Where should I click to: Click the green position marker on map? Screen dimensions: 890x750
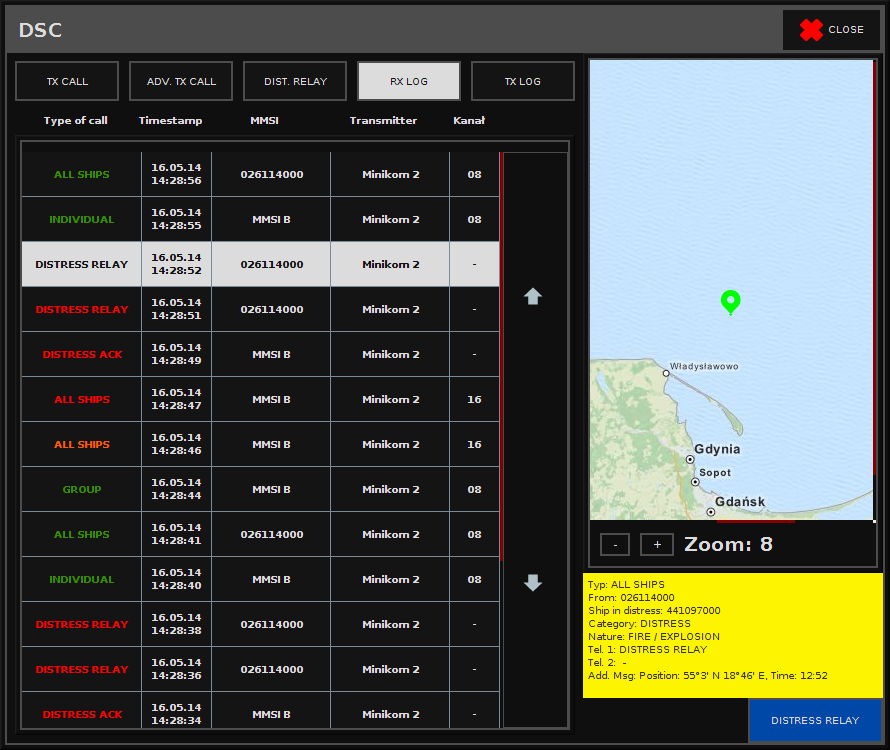tap(731, 302)
